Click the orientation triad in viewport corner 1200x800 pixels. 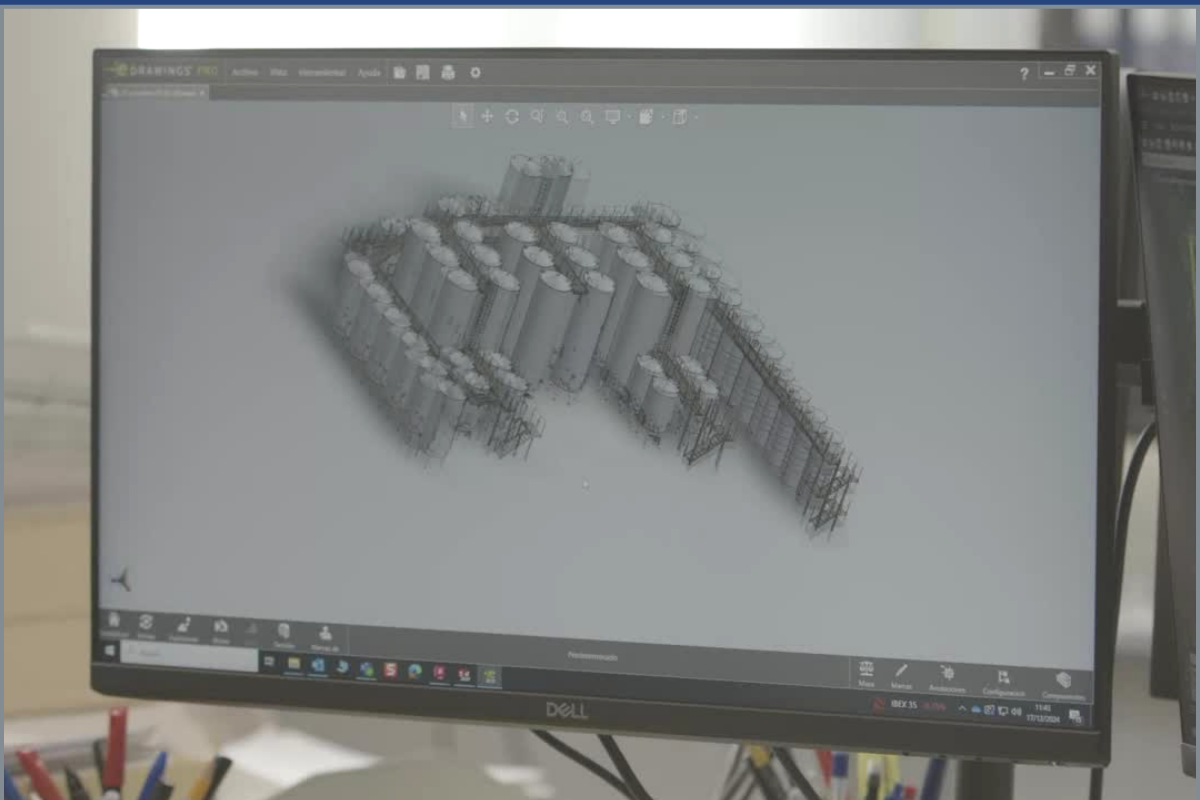[x=122, y=579]
